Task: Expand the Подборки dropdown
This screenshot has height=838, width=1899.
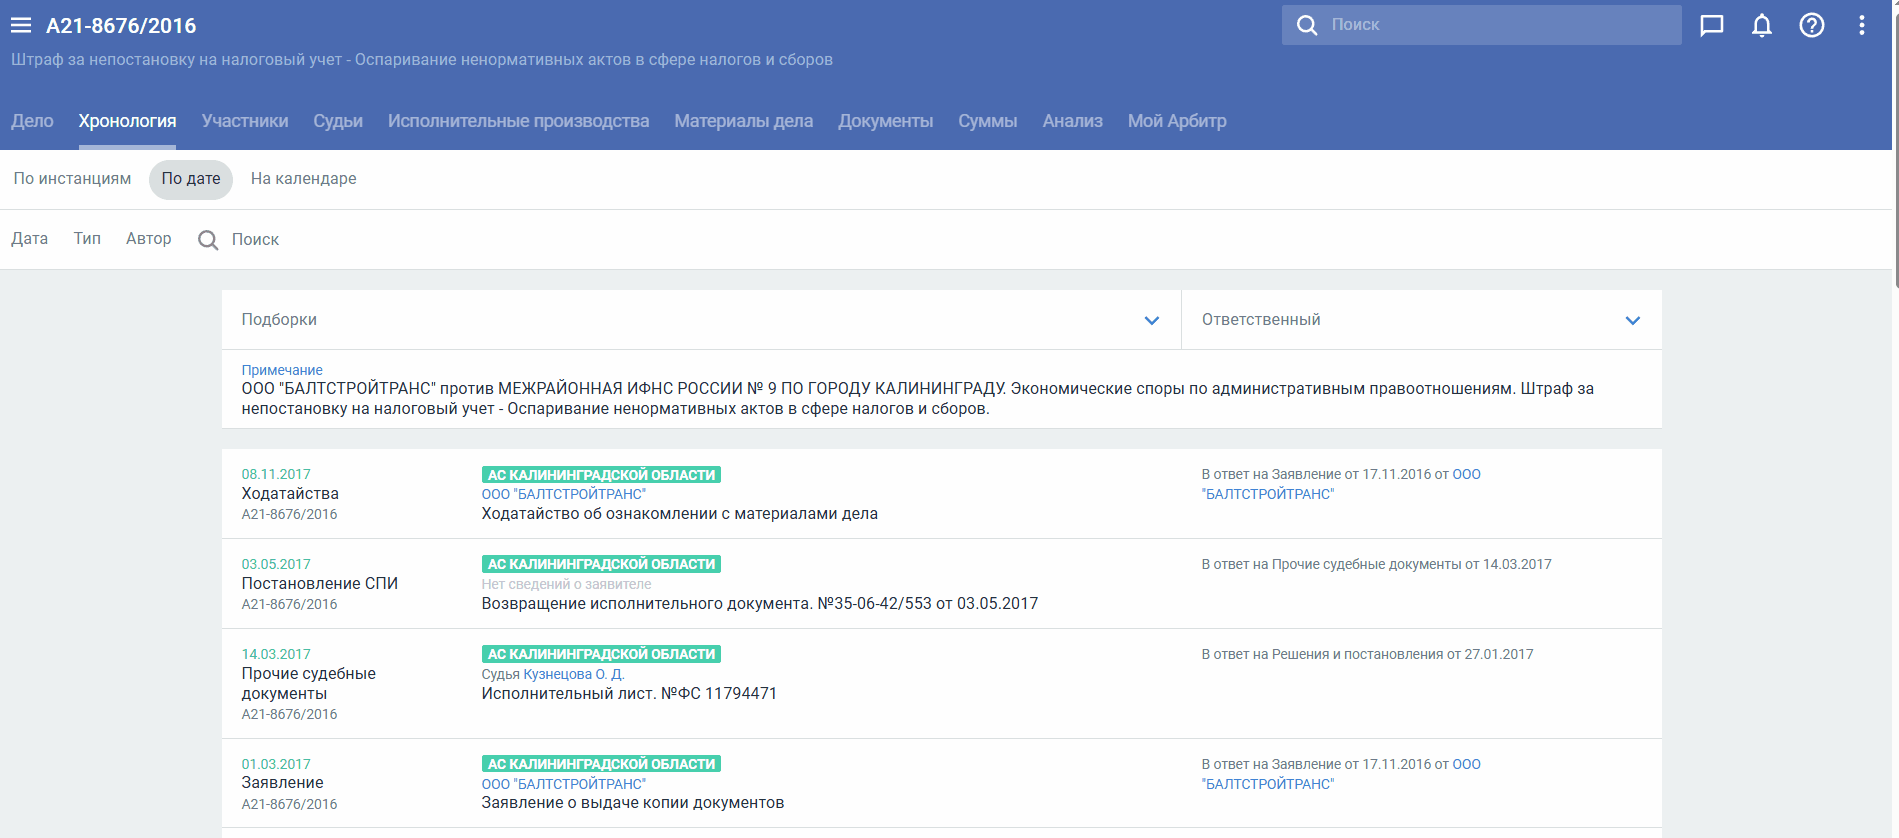Action: [1152, 320]
